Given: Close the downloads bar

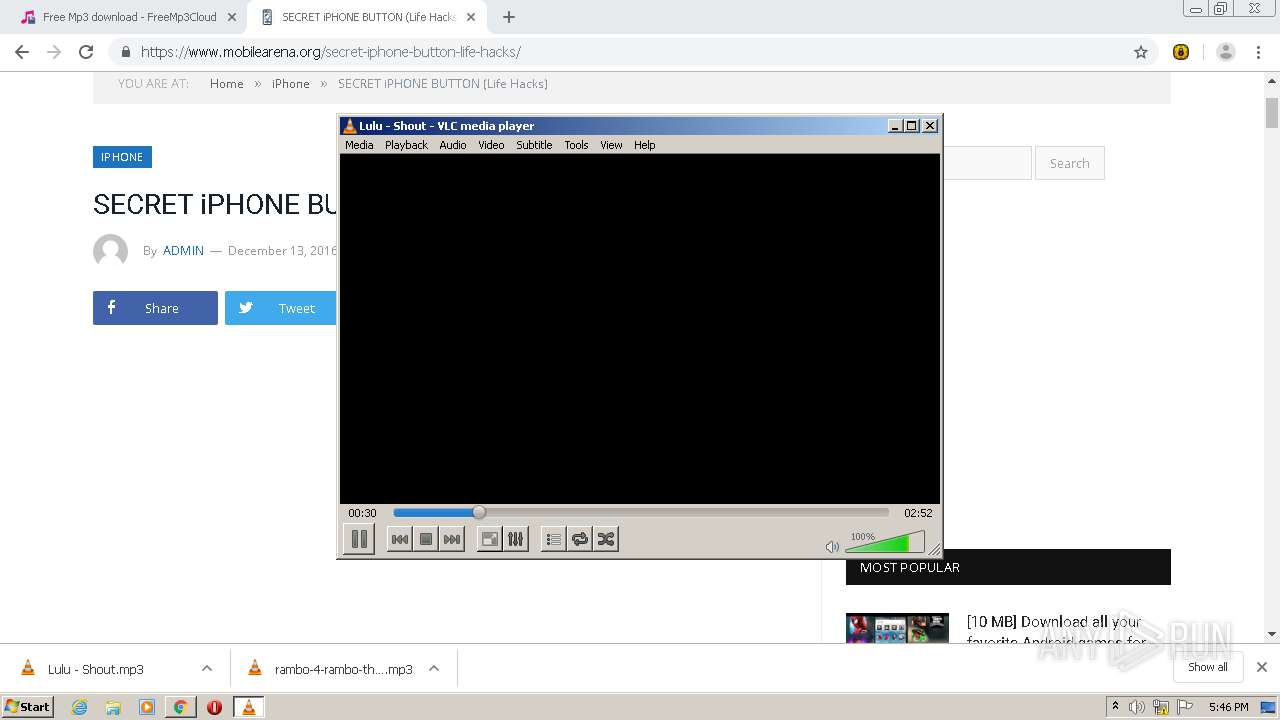Looking at the screenshot, I should pyautogui.click(x=1262, y=667).
